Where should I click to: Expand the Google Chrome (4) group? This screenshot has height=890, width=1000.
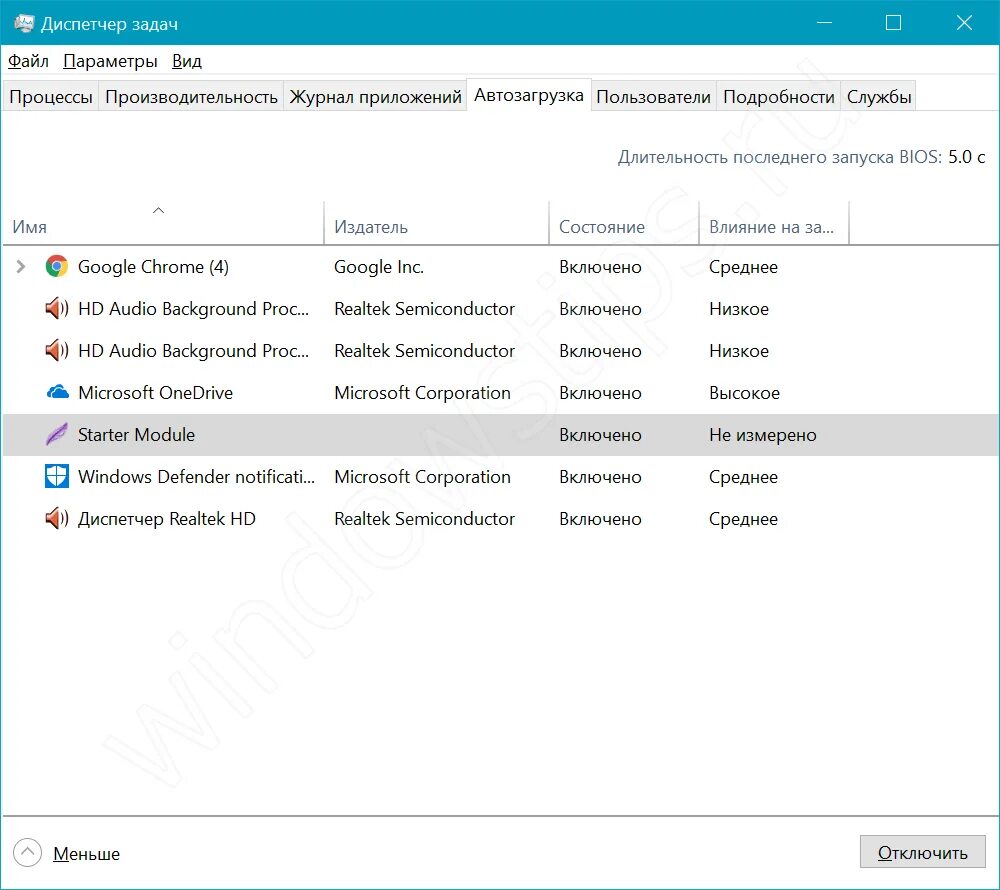pyautogui.click(x=21, y=266)
